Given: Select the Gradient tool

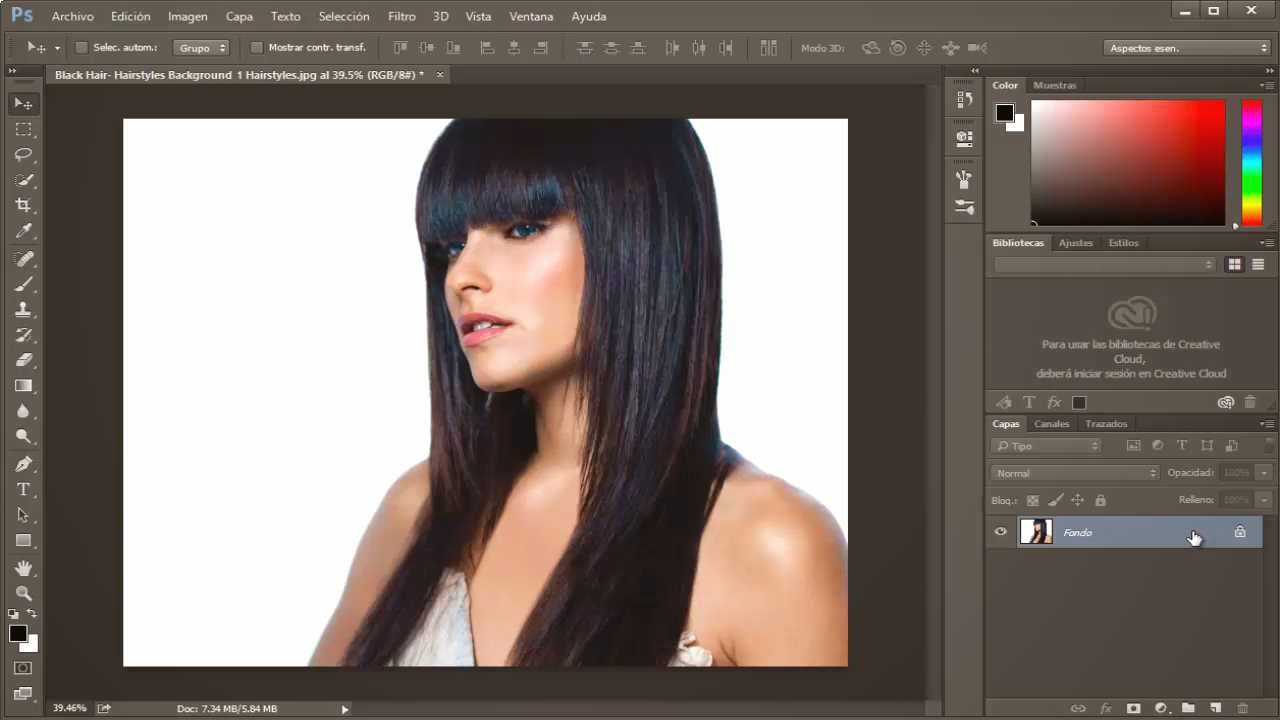Looking at the screenshot, I should coord(24,386).
